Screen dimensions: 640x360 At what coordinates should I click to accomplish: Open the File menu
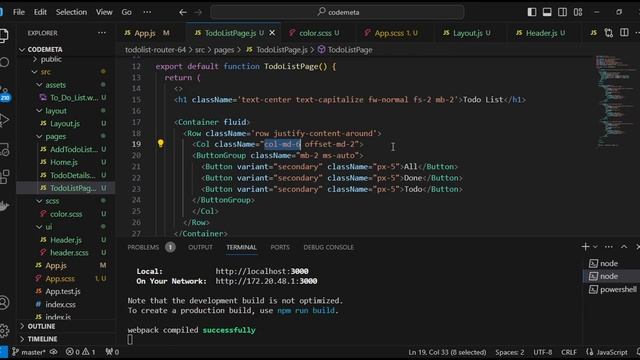[19, 12]
